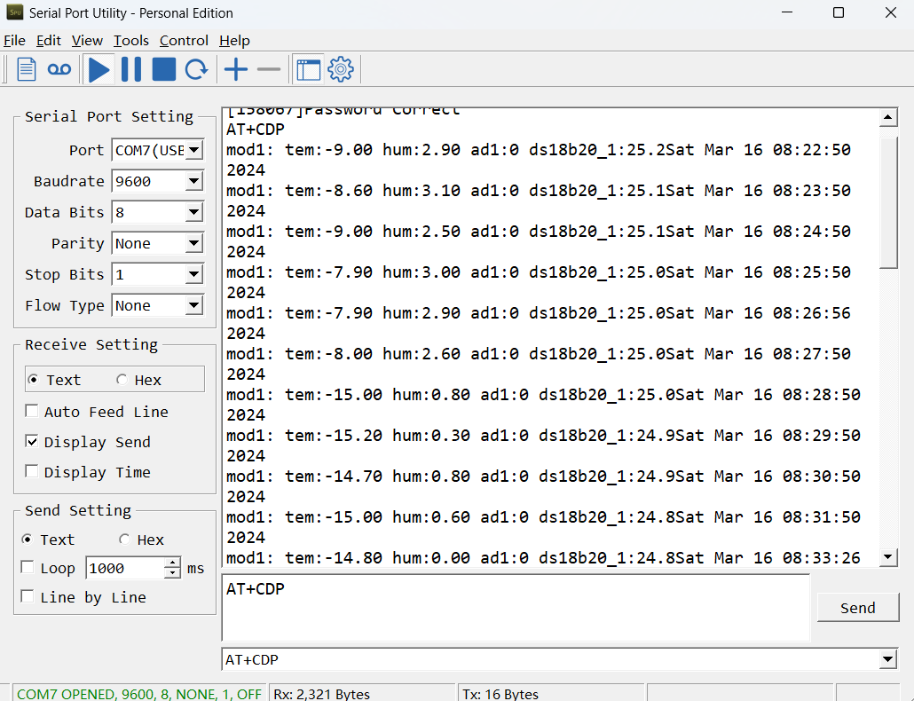Stop the port with the Stop icon
This screenshot has height=701, width=914.
coord(164,69)
